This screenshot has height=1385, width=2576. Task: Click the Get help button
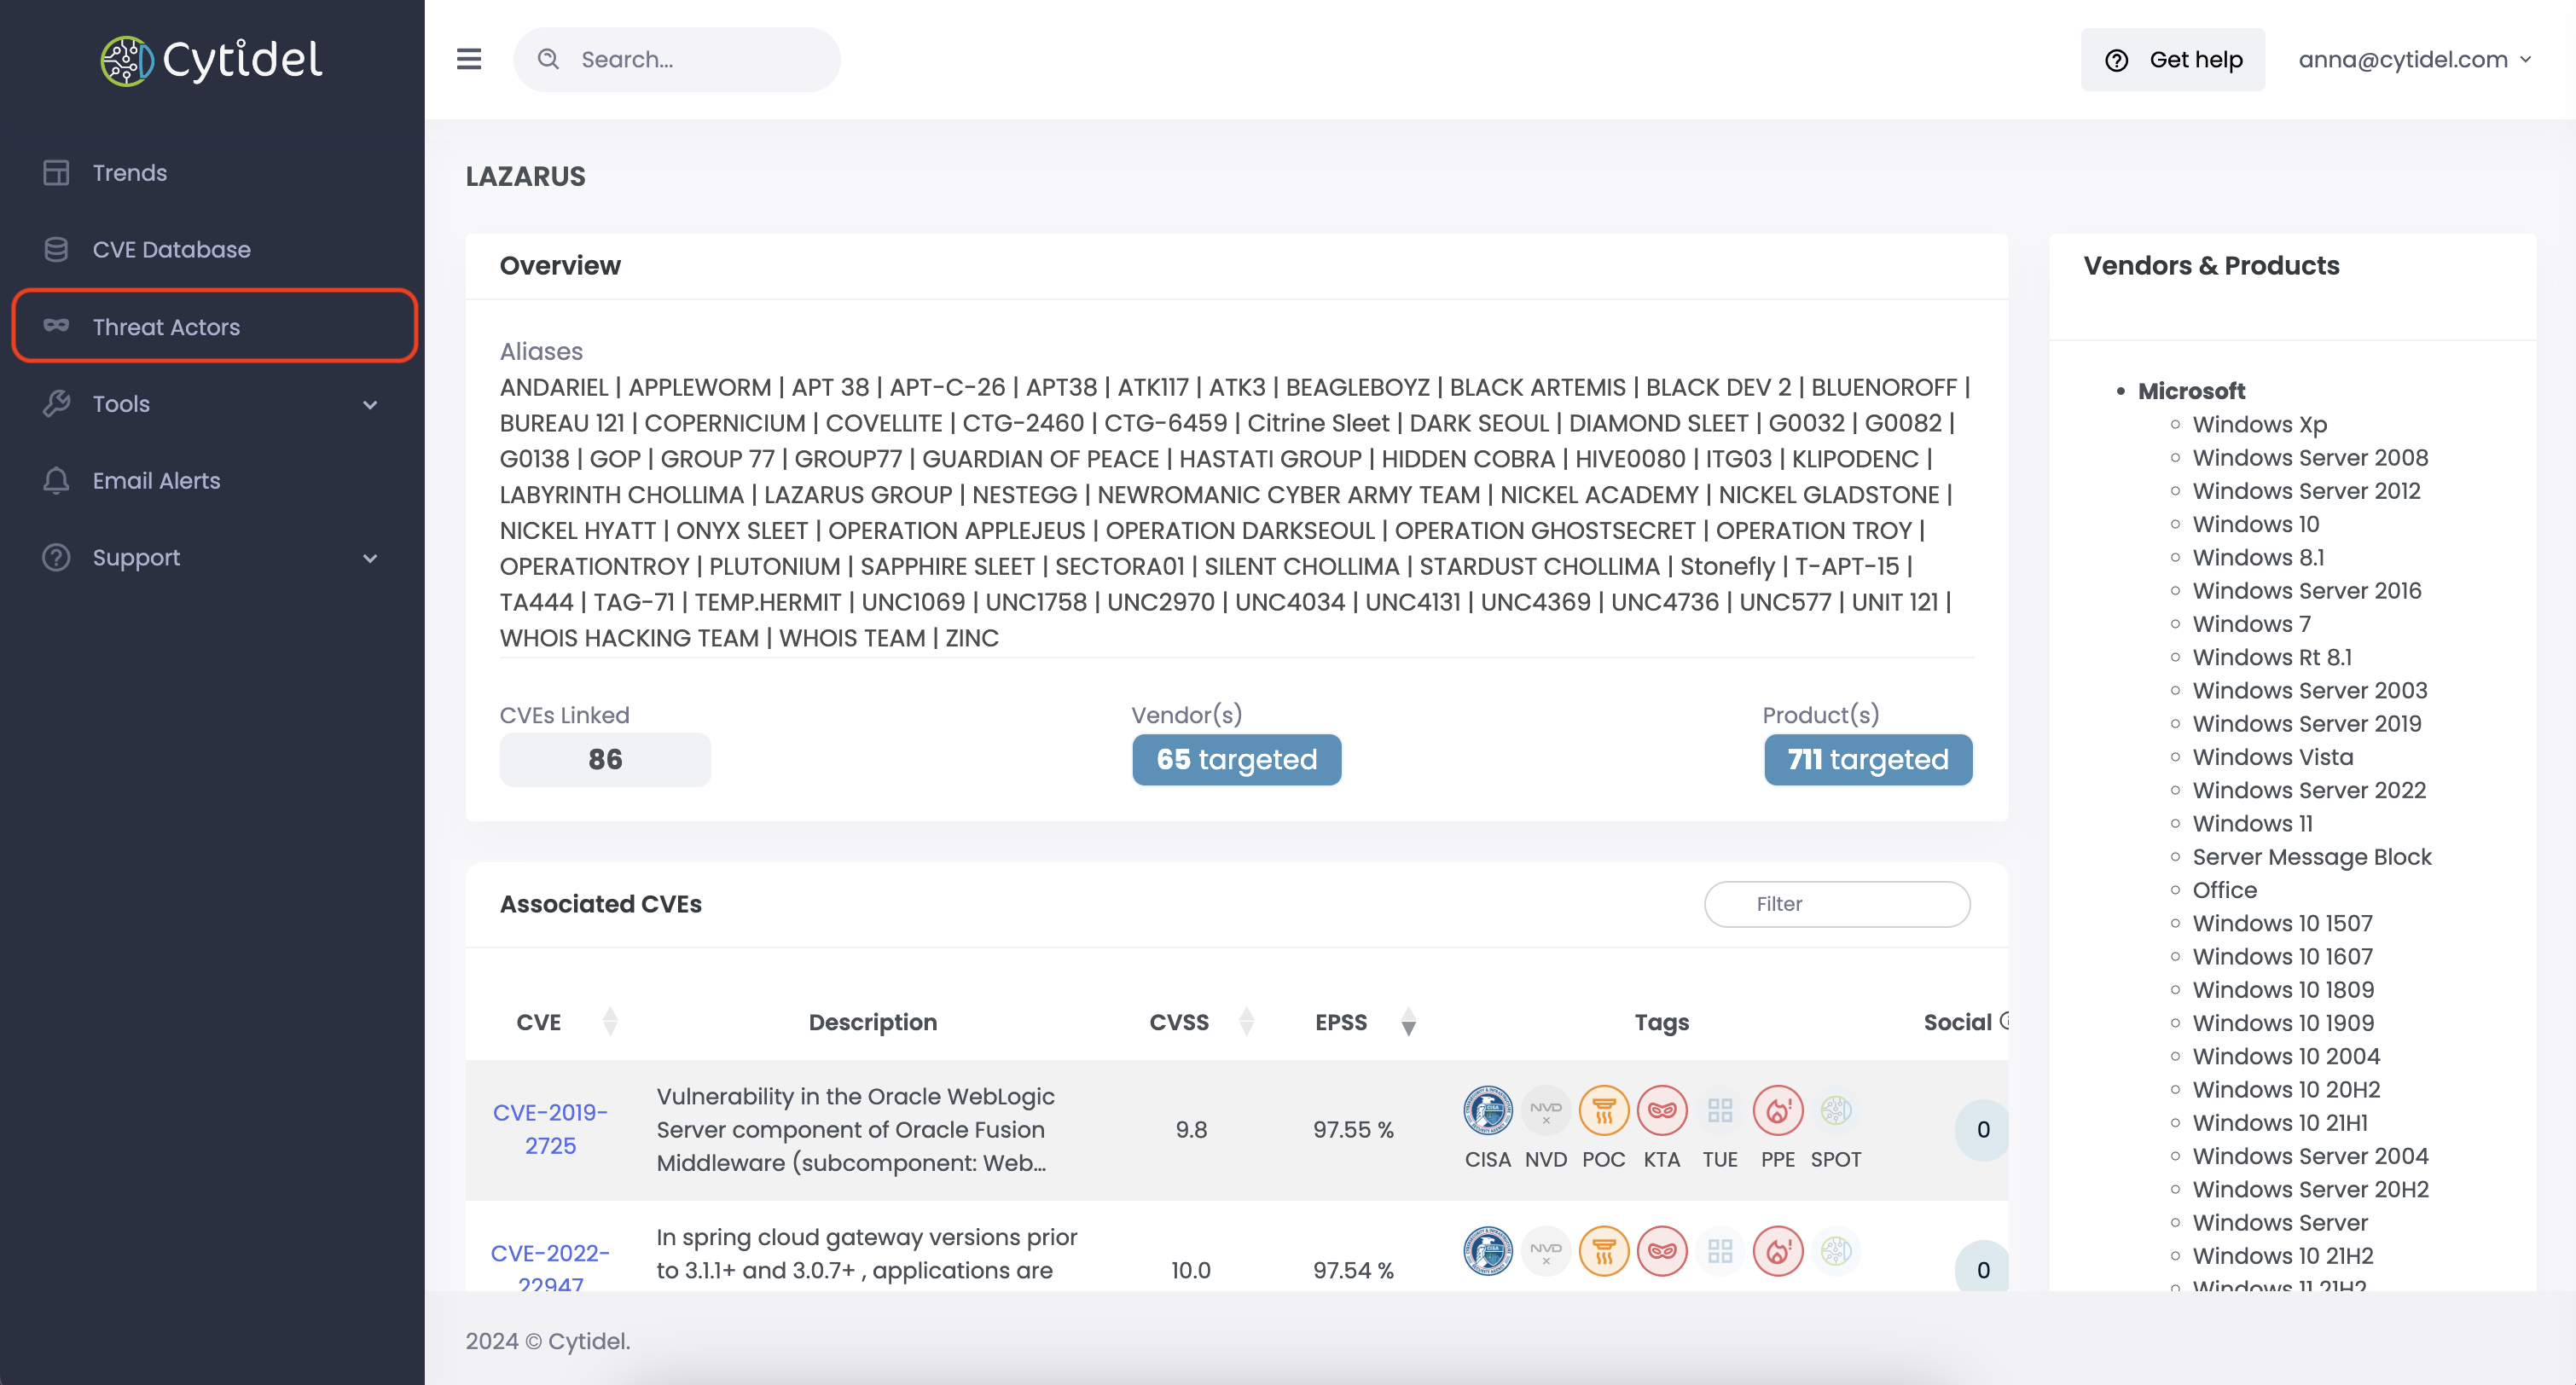tap(2172, 60)
